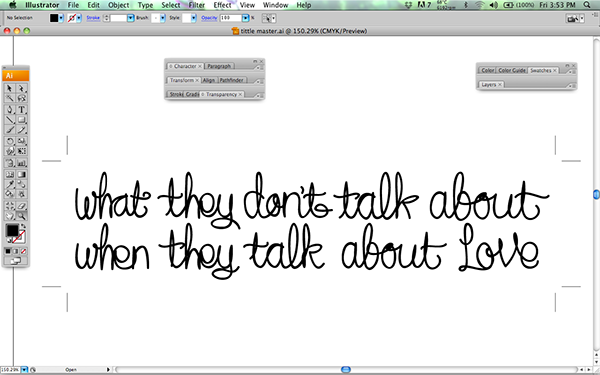Set toolbox paint mode to Gradient

(x=16, y=251)
